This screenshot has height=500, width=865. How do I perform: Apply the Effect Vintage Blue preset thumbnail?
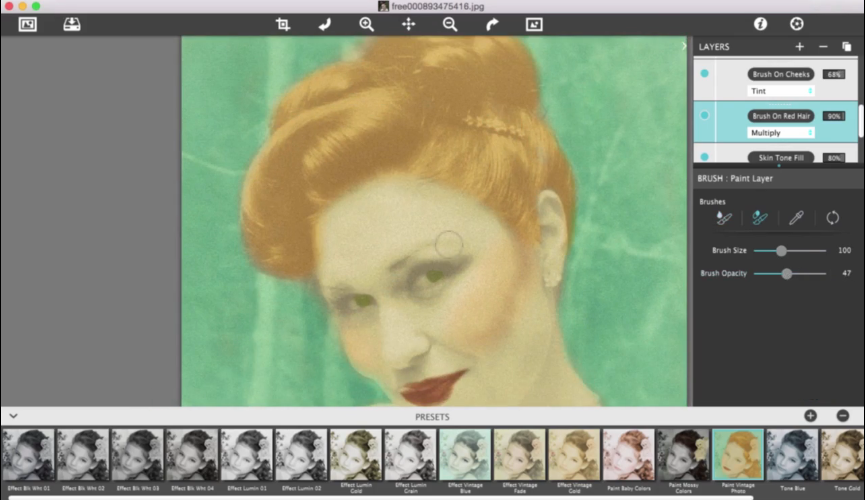point(464,455)
